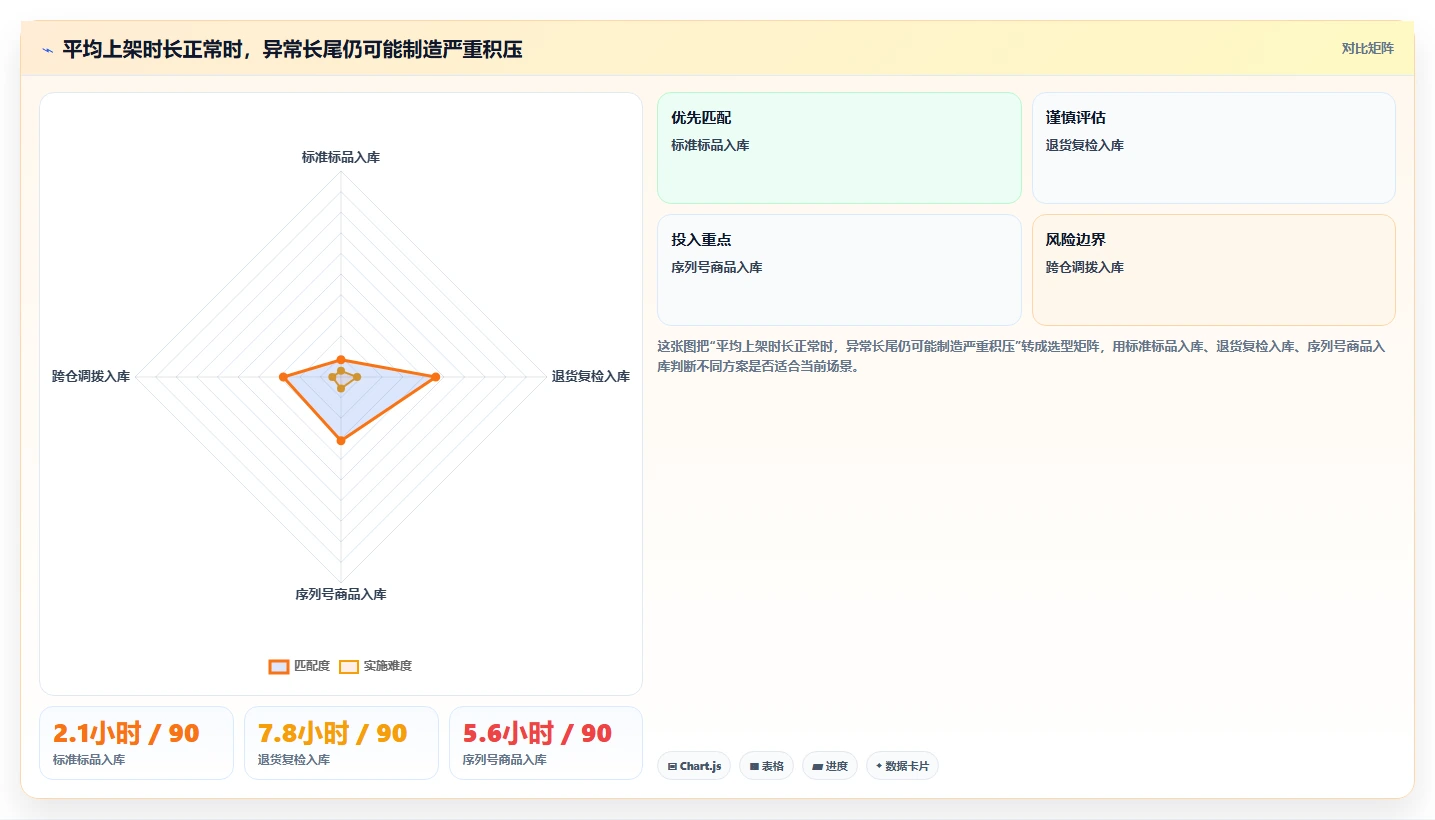Click the 跨仓调拨入库 radar axis label
This screenshot has width=1435, height=820.
(x=91, y=376)
